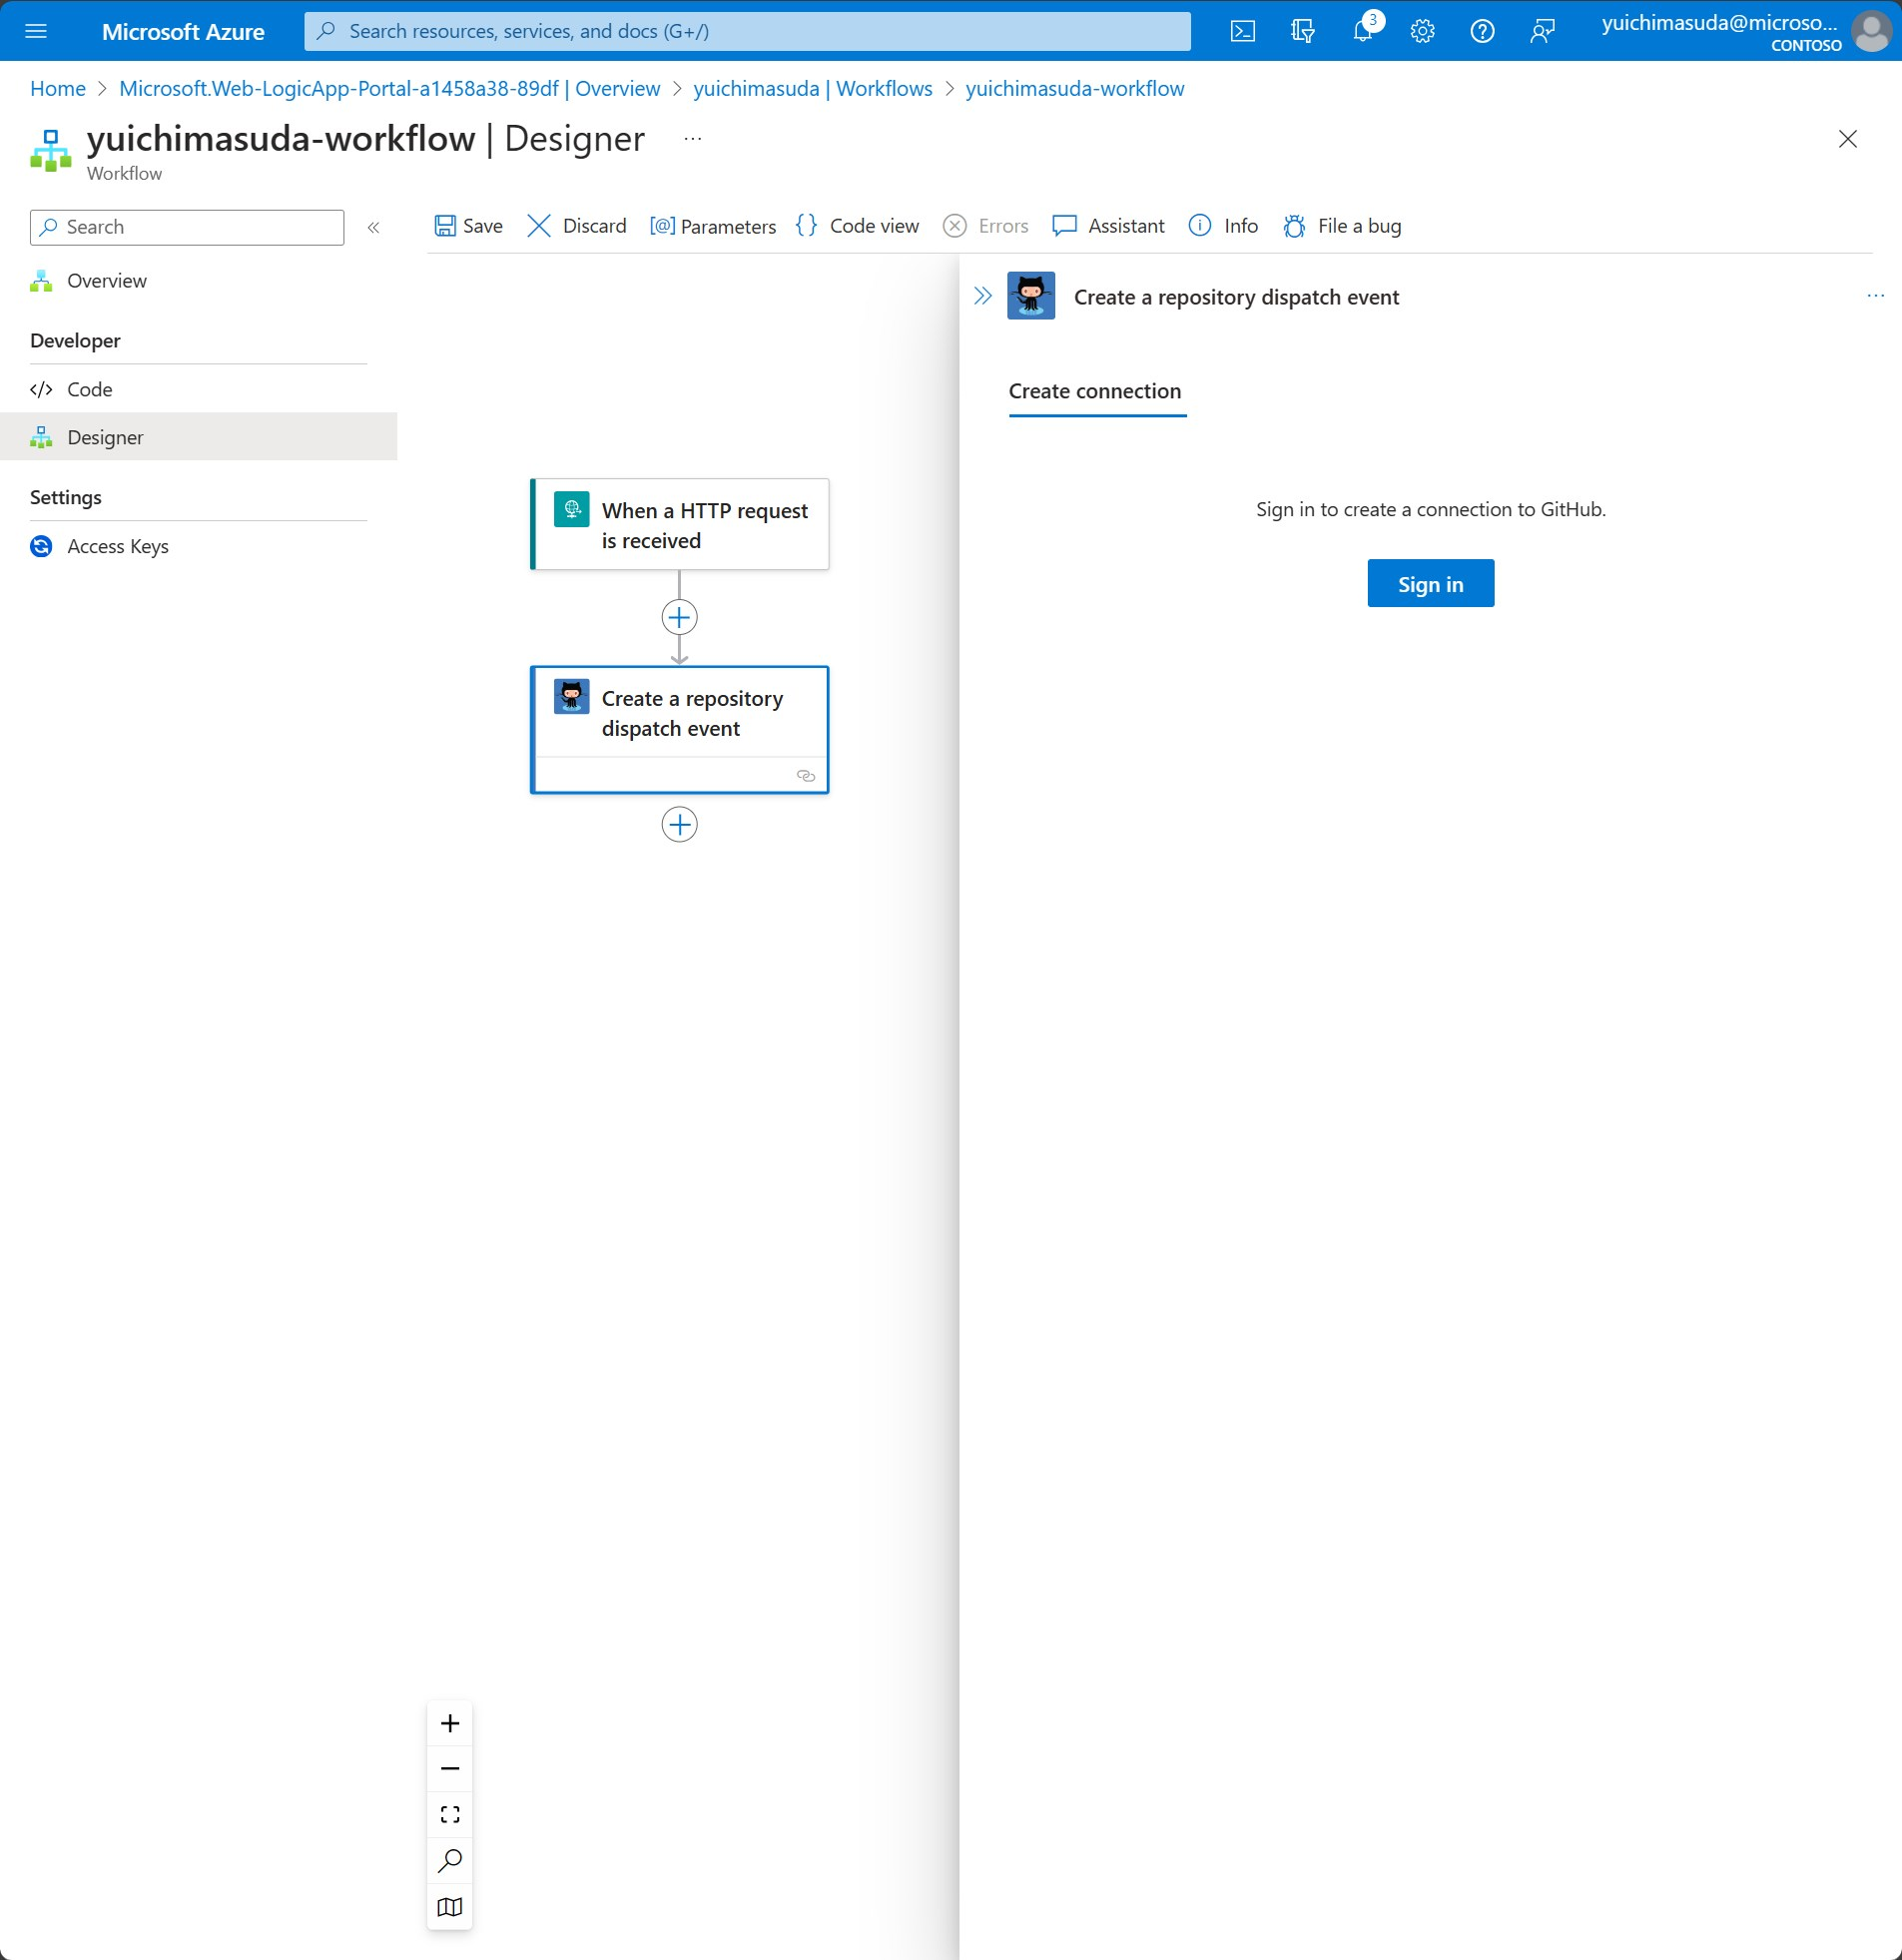Image resolution: width=1902 pixels, height=1960 pixels.
Task: Show workflow Errors
Action: tap(986, 226)
